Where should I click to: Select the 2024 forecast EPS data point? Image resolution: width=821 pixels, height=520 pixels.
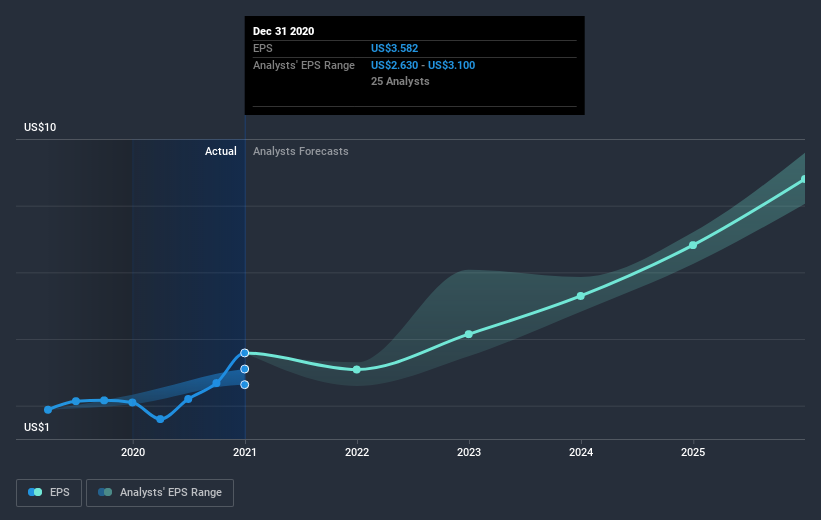[581, 296]
